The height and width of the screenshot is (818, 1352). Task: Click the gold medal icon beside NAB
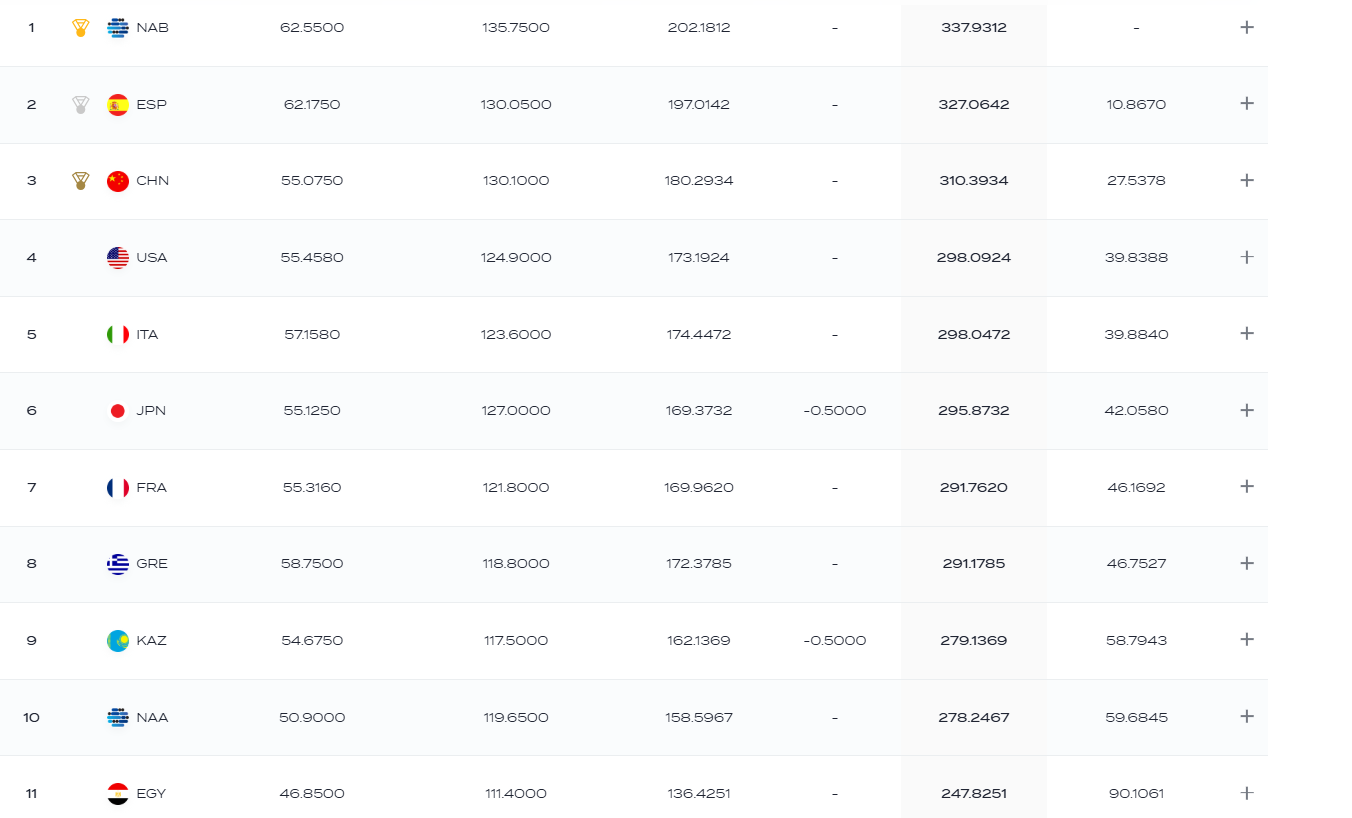point(81,28)
